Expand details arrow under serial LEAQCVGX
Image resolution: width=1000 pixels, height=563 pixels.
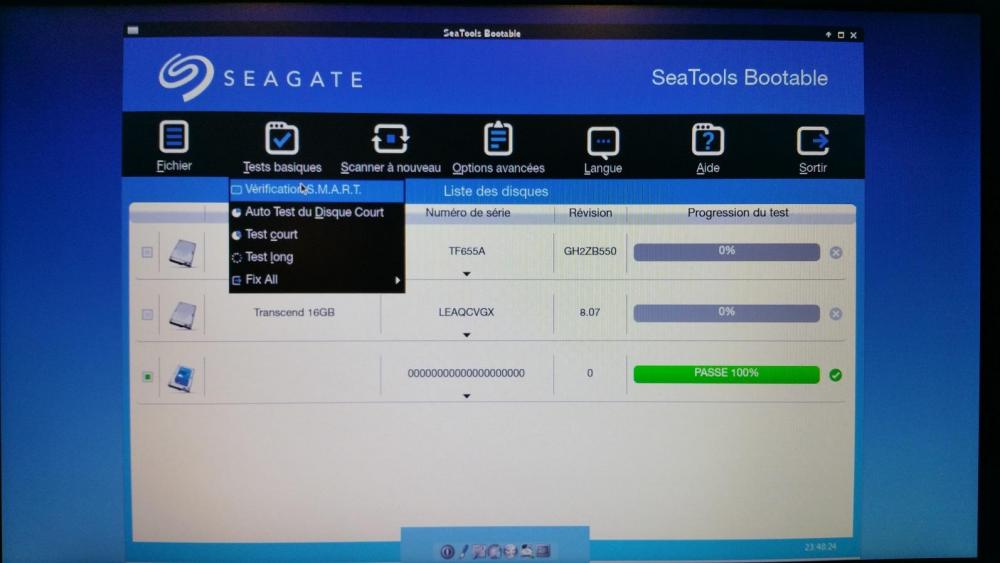coord(467,335)
